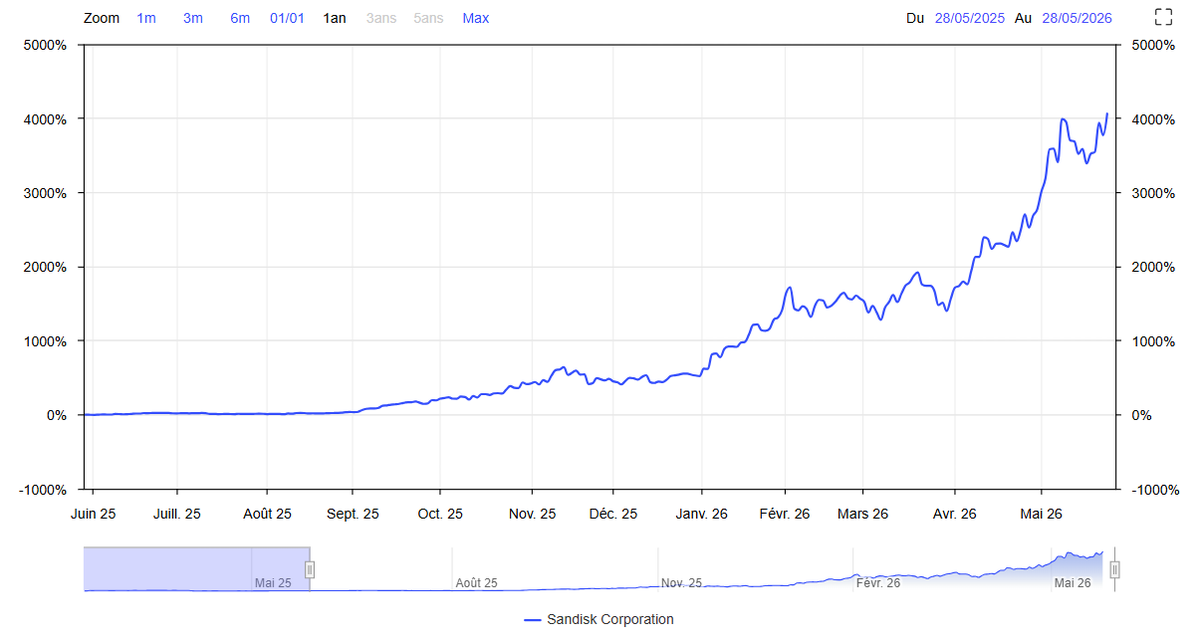Click the Déc. 25 x-axis label
This screenshot has height=640, width=1200.
(x=613, y=514)
